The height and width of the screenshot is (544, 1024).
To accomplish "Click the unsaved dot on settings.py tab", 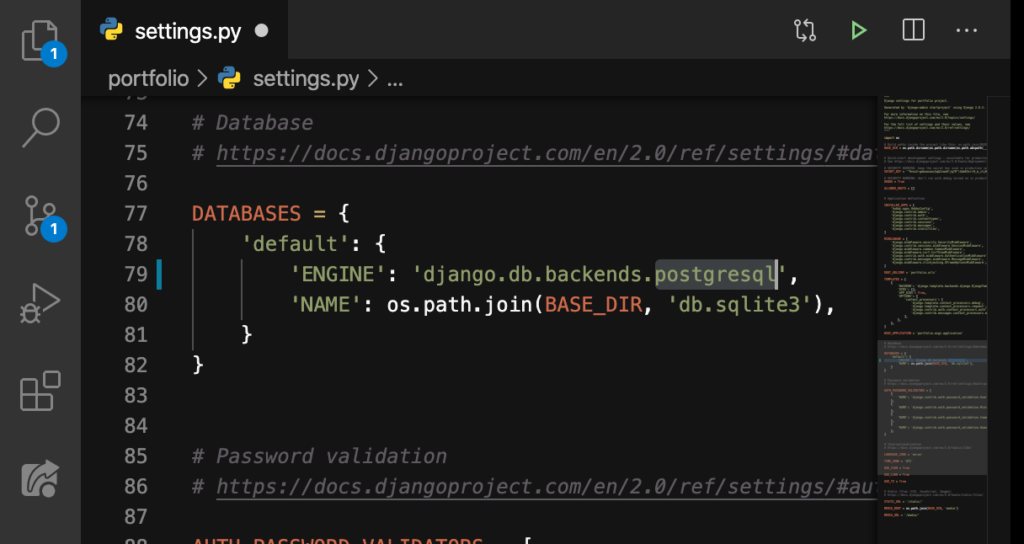I will pyautogui.click(x=261, y=31).
